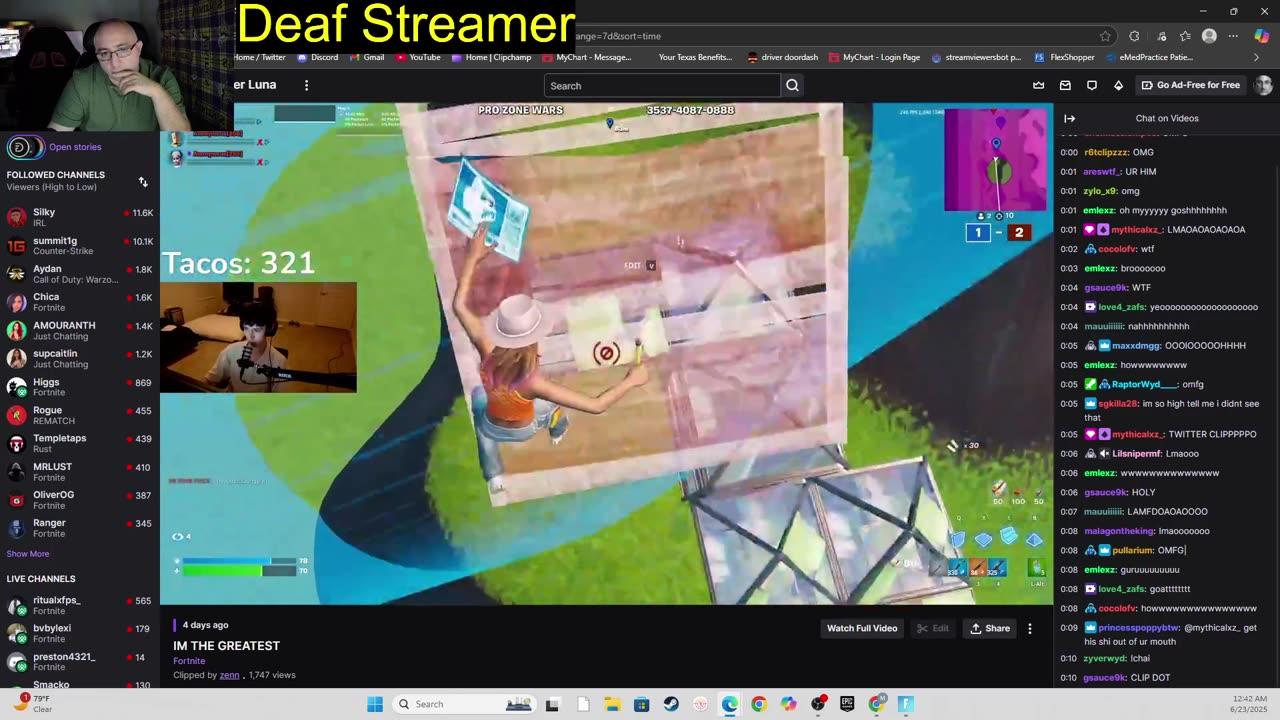Open Twitch Prime loot crown icon

(x=1038, y=85)
